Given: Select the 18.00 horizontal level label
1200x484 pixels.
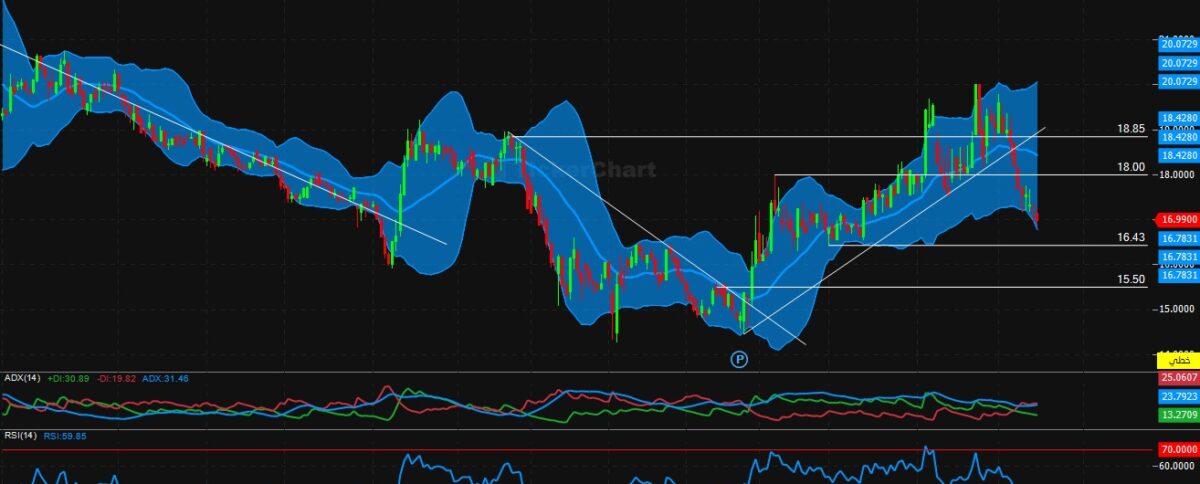Looking at the screenshot, I should click(x=1132, y=168).
